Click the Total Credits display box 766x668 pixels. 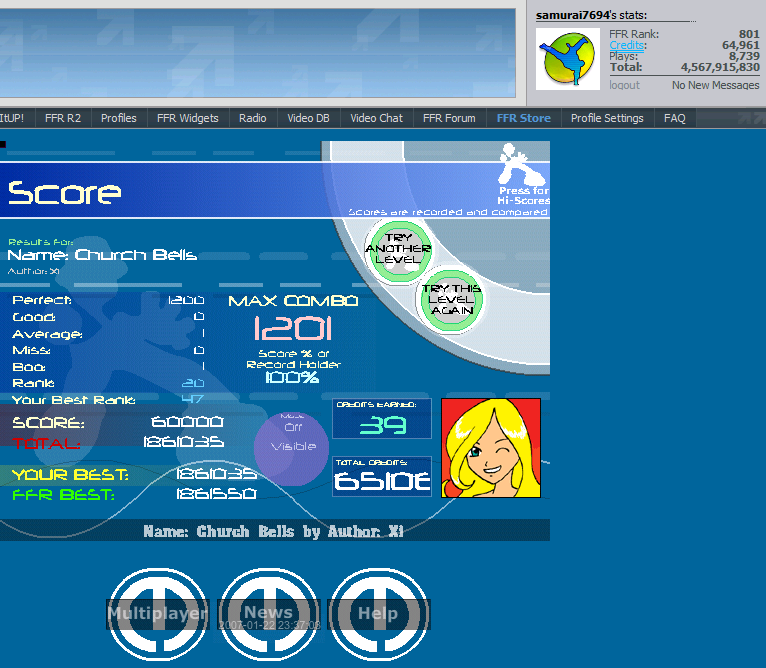pos(382,477)
